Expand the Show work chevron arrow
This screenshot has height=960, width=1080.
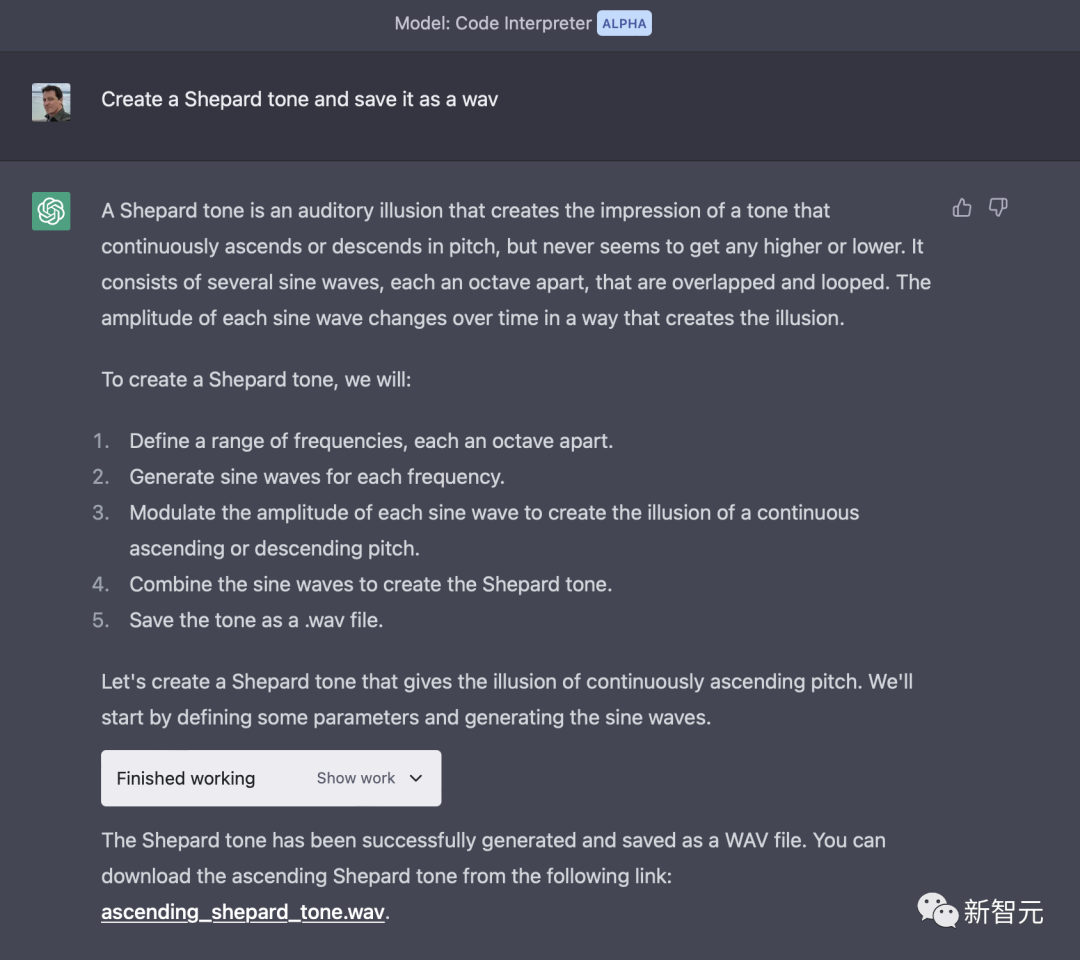coord(416,778)
